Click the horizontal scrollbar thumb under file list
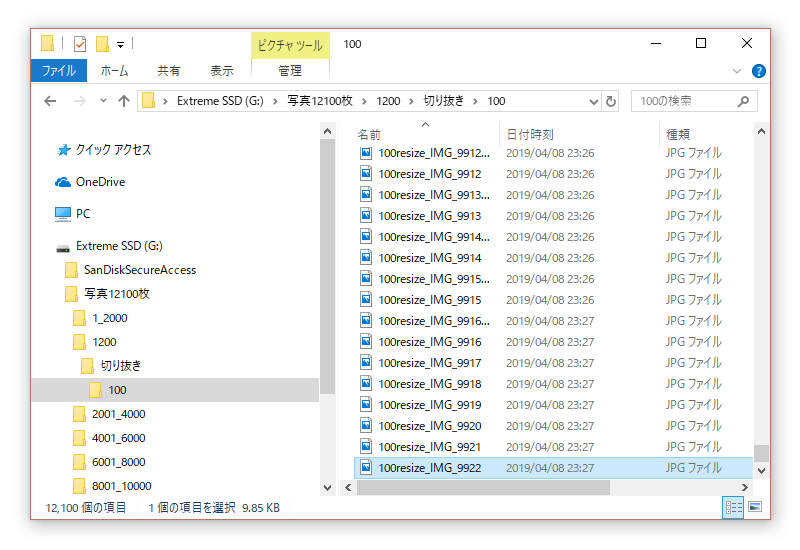The image size is (800, 550). (483, 488)
